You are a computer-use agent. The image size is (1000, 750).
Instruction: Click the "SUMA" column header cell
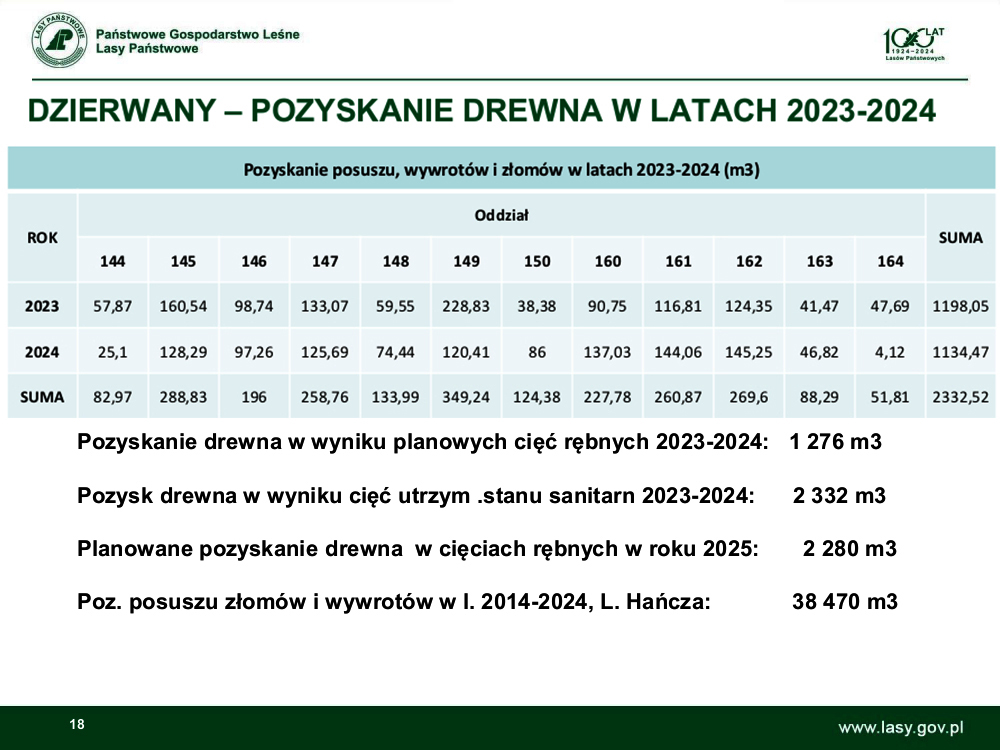point(960,238)
